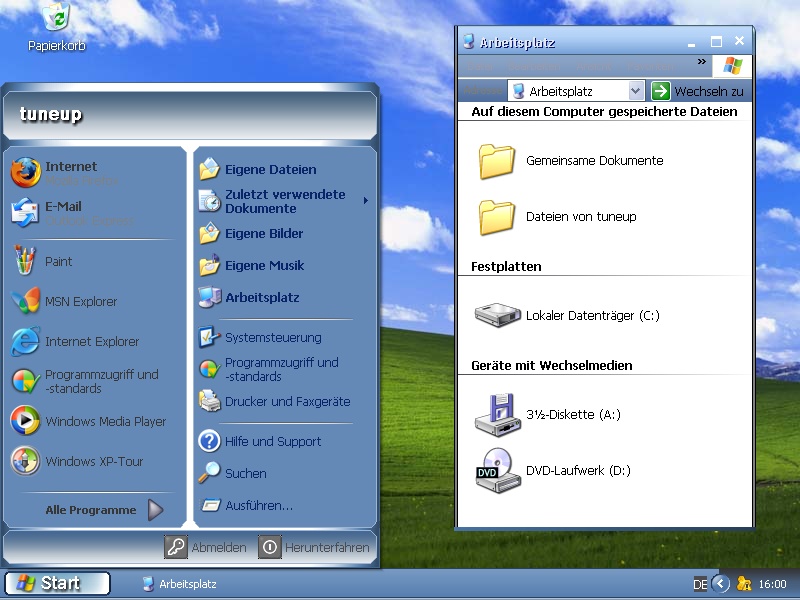Select Lokaler Datenträger (C:) drive

pos(567,315)
